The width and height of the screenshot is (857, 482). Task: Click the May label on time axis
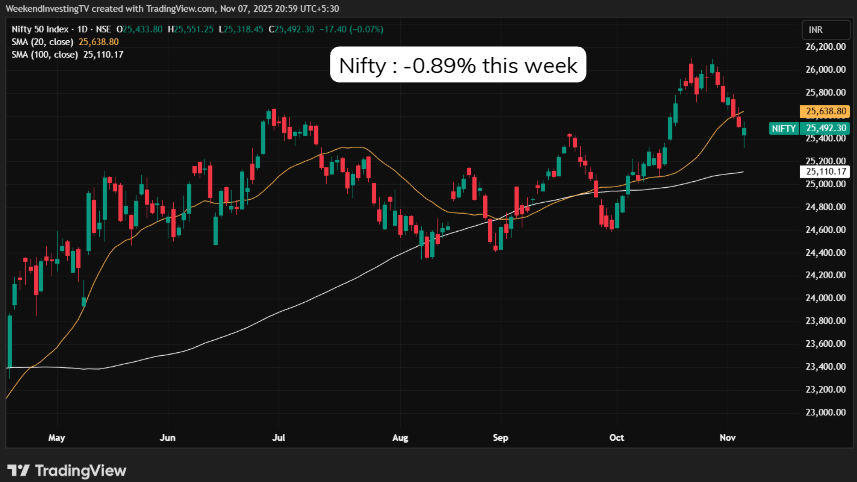coord(56,438)
